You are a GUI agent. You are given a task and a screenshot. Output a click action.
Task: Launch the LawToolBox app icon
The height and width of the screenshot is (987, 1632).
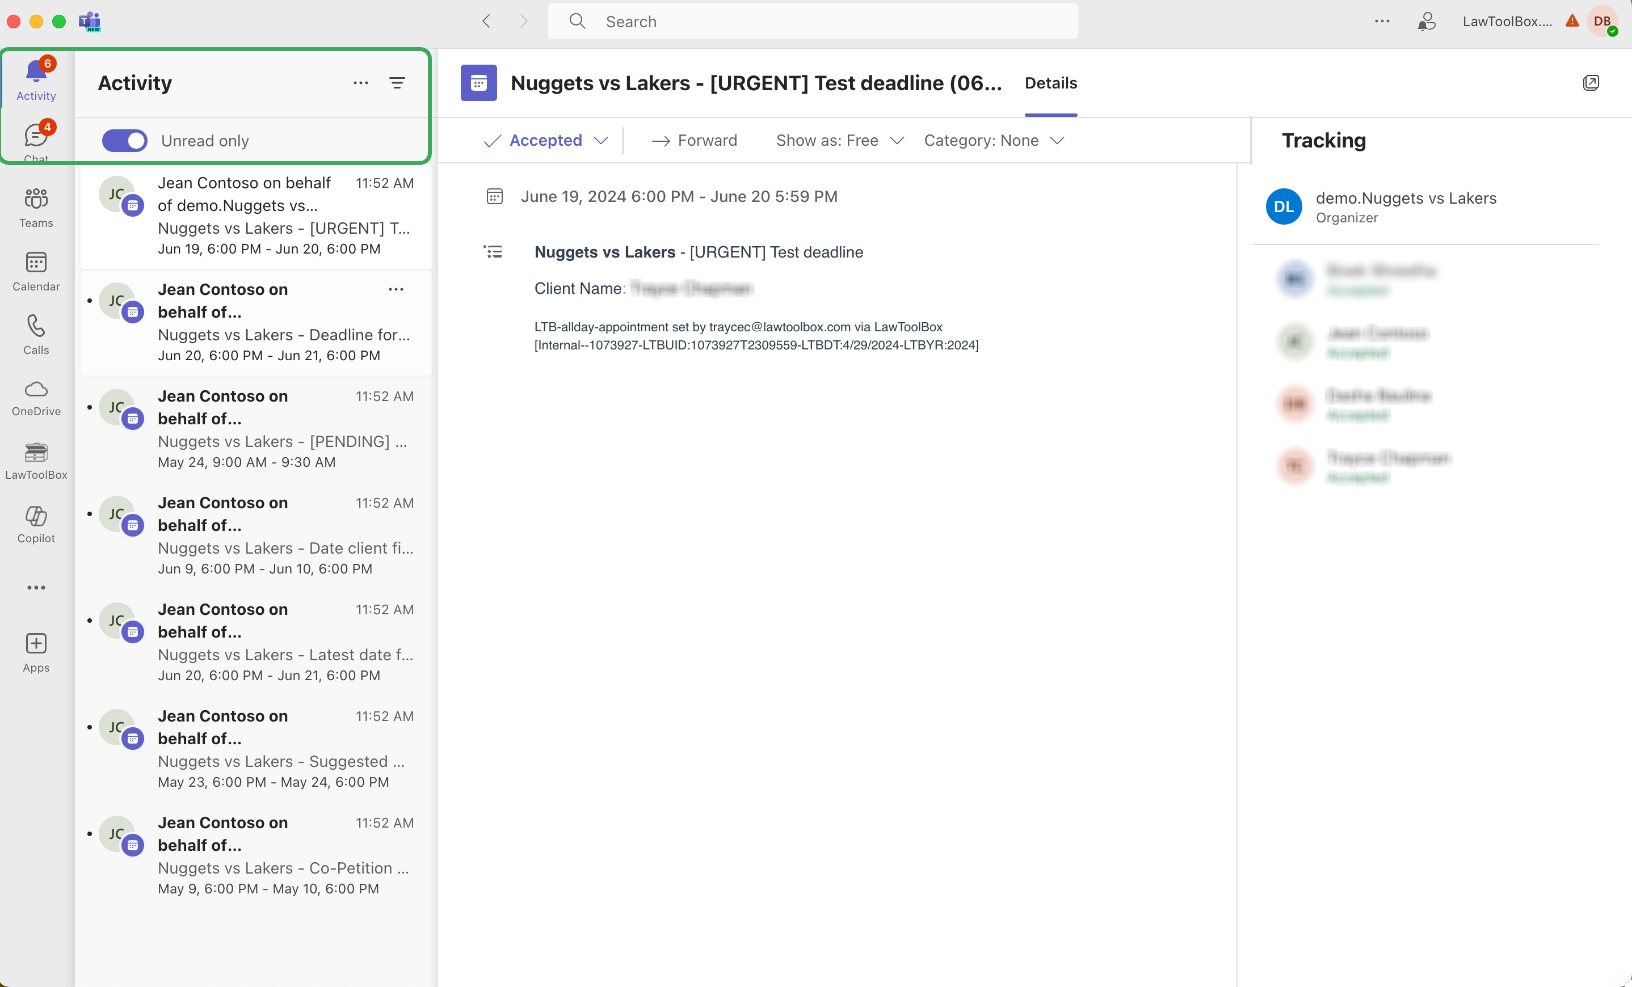pyautogui.click(x=36, y=461)
